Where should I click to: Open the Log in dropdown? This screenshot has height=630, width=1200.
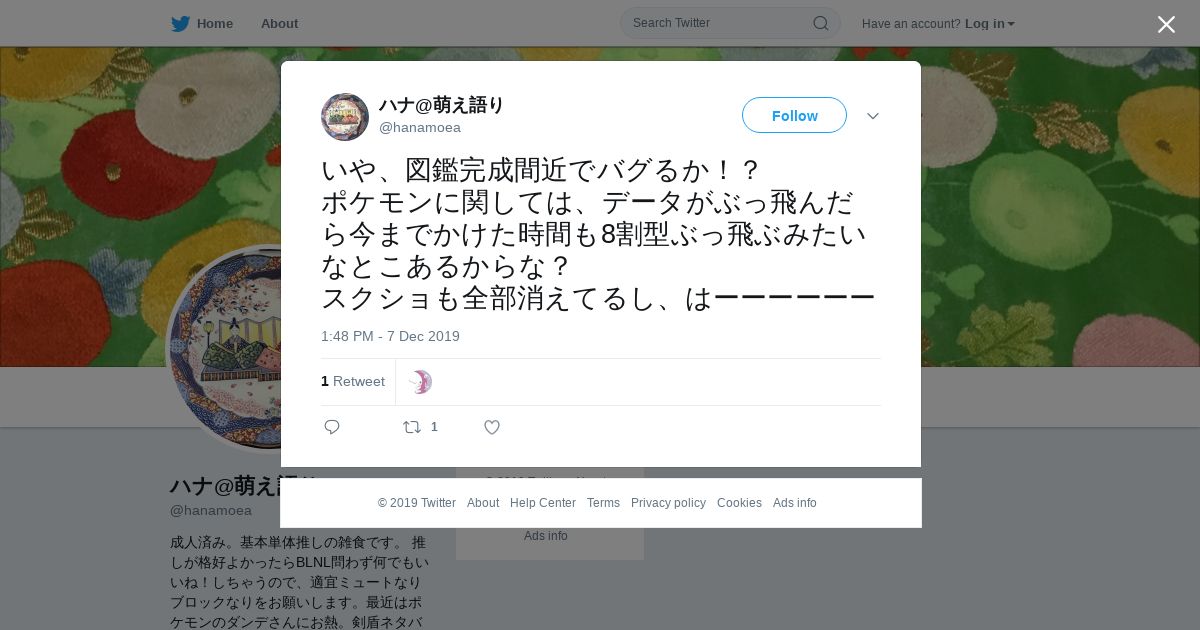pos(989,24)
